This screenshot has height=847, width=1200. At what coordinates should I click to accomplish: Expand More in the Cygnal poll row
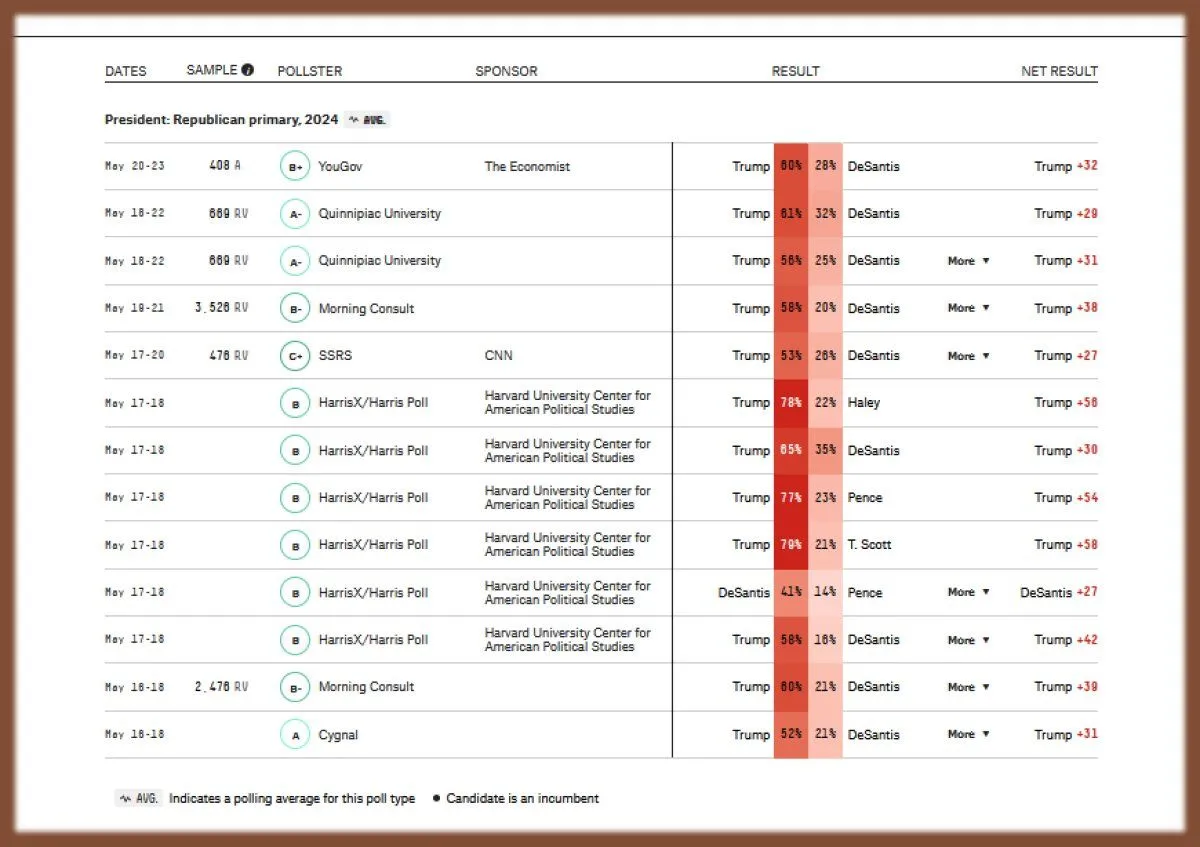tap(968, 735)
